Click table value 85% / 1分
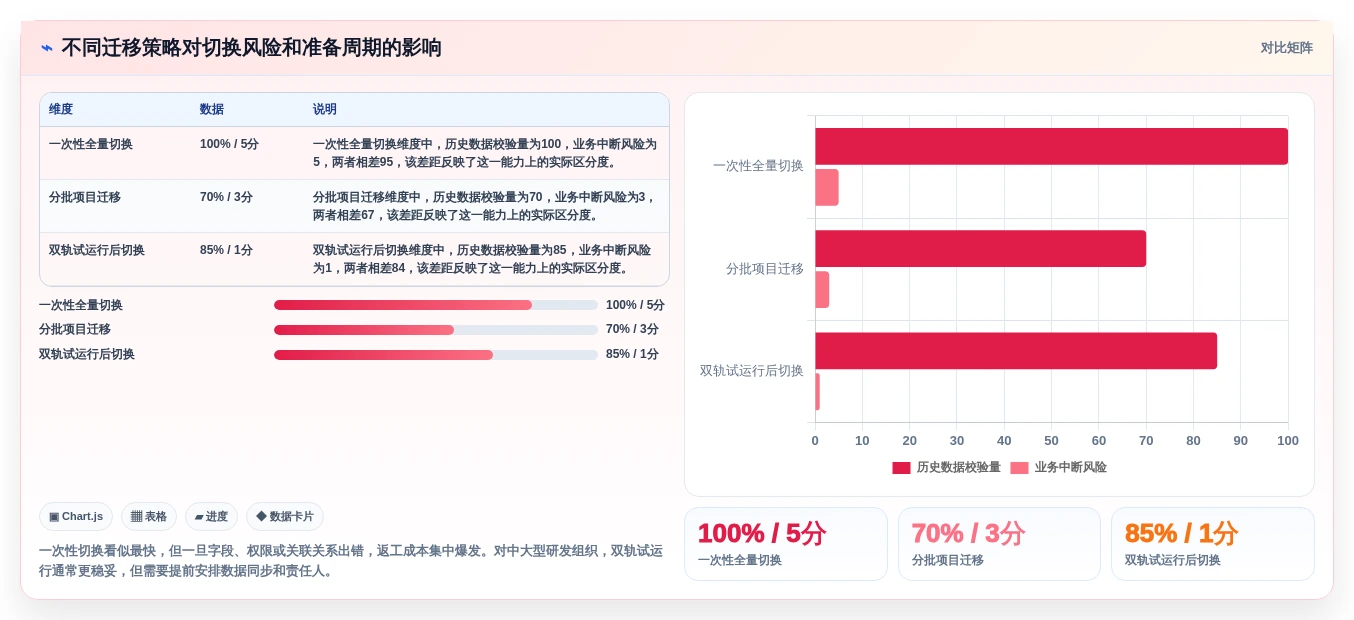1354x620 pixels. 226,250
